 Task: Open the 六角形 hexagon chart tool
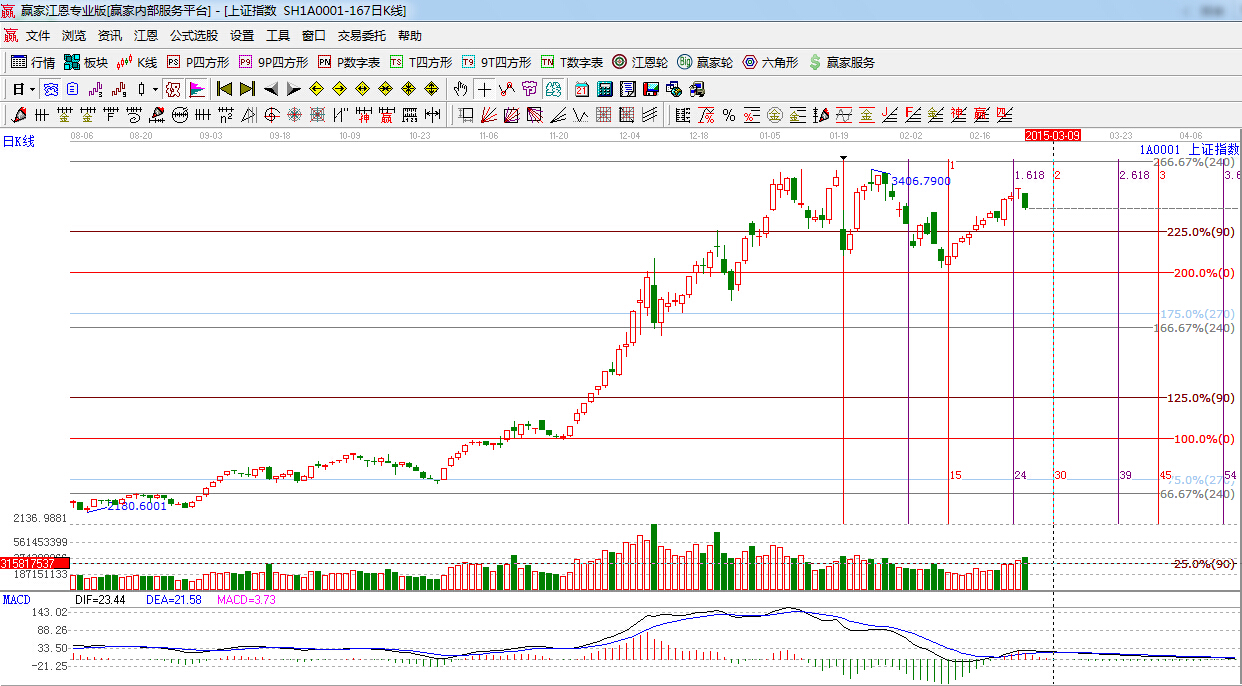pos(770,62)
